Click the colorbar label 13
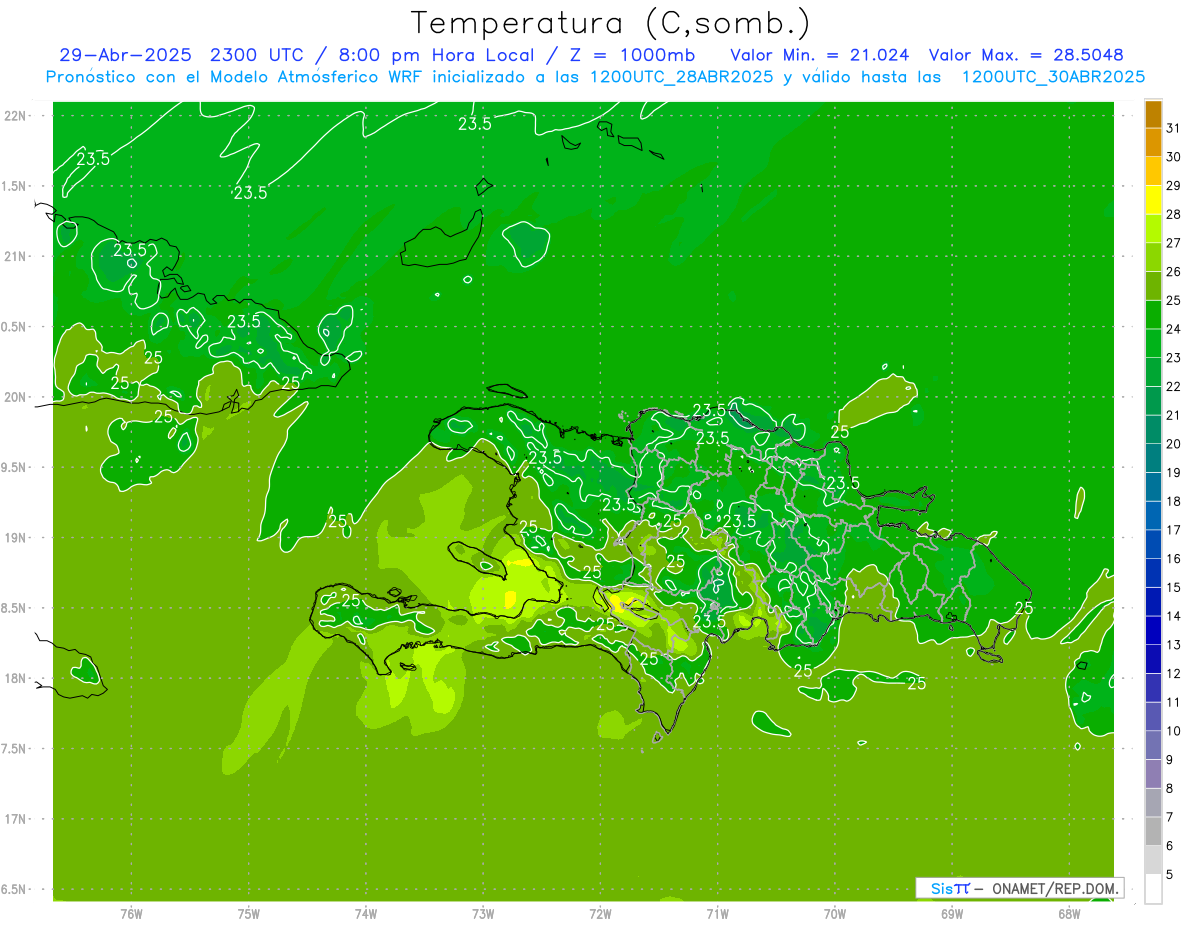 (x=1174, y=645)
